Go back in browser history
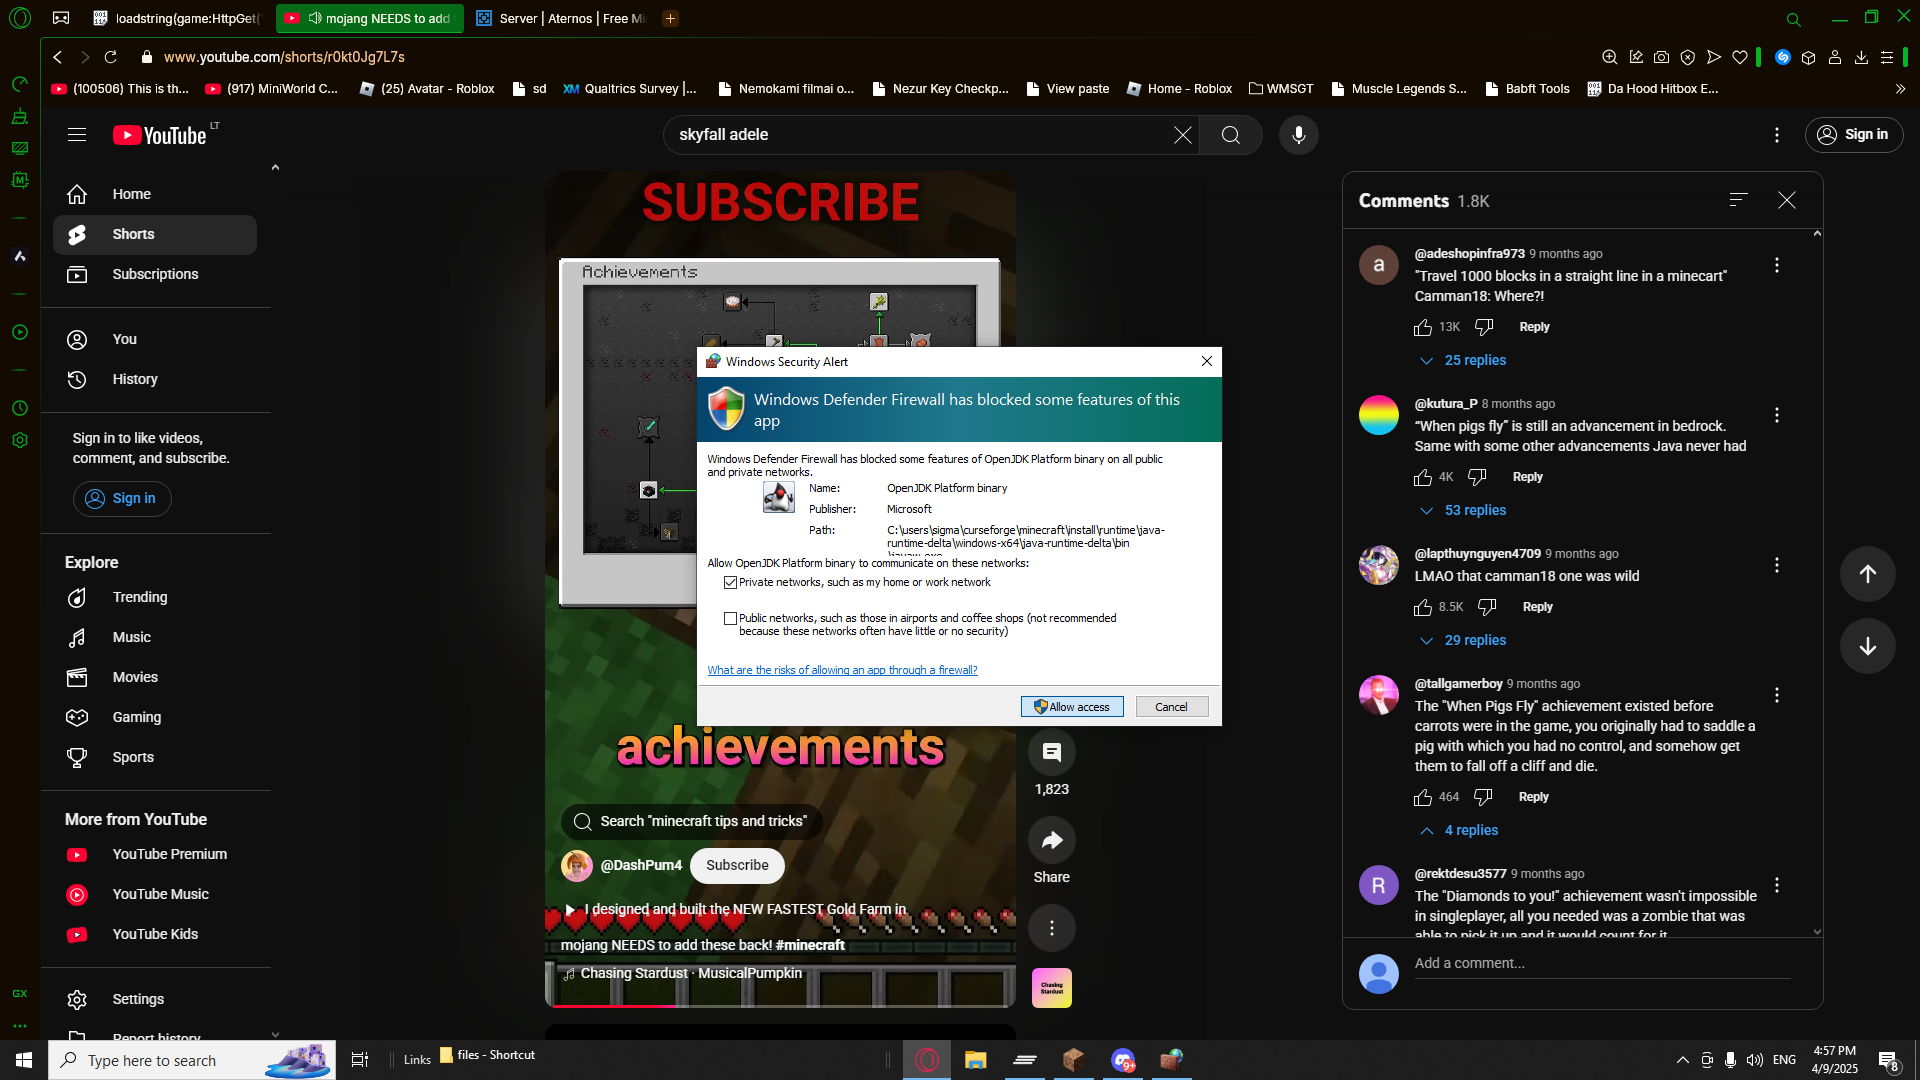This screenshot has width=1920, height=1080. [x=58, y=57]
